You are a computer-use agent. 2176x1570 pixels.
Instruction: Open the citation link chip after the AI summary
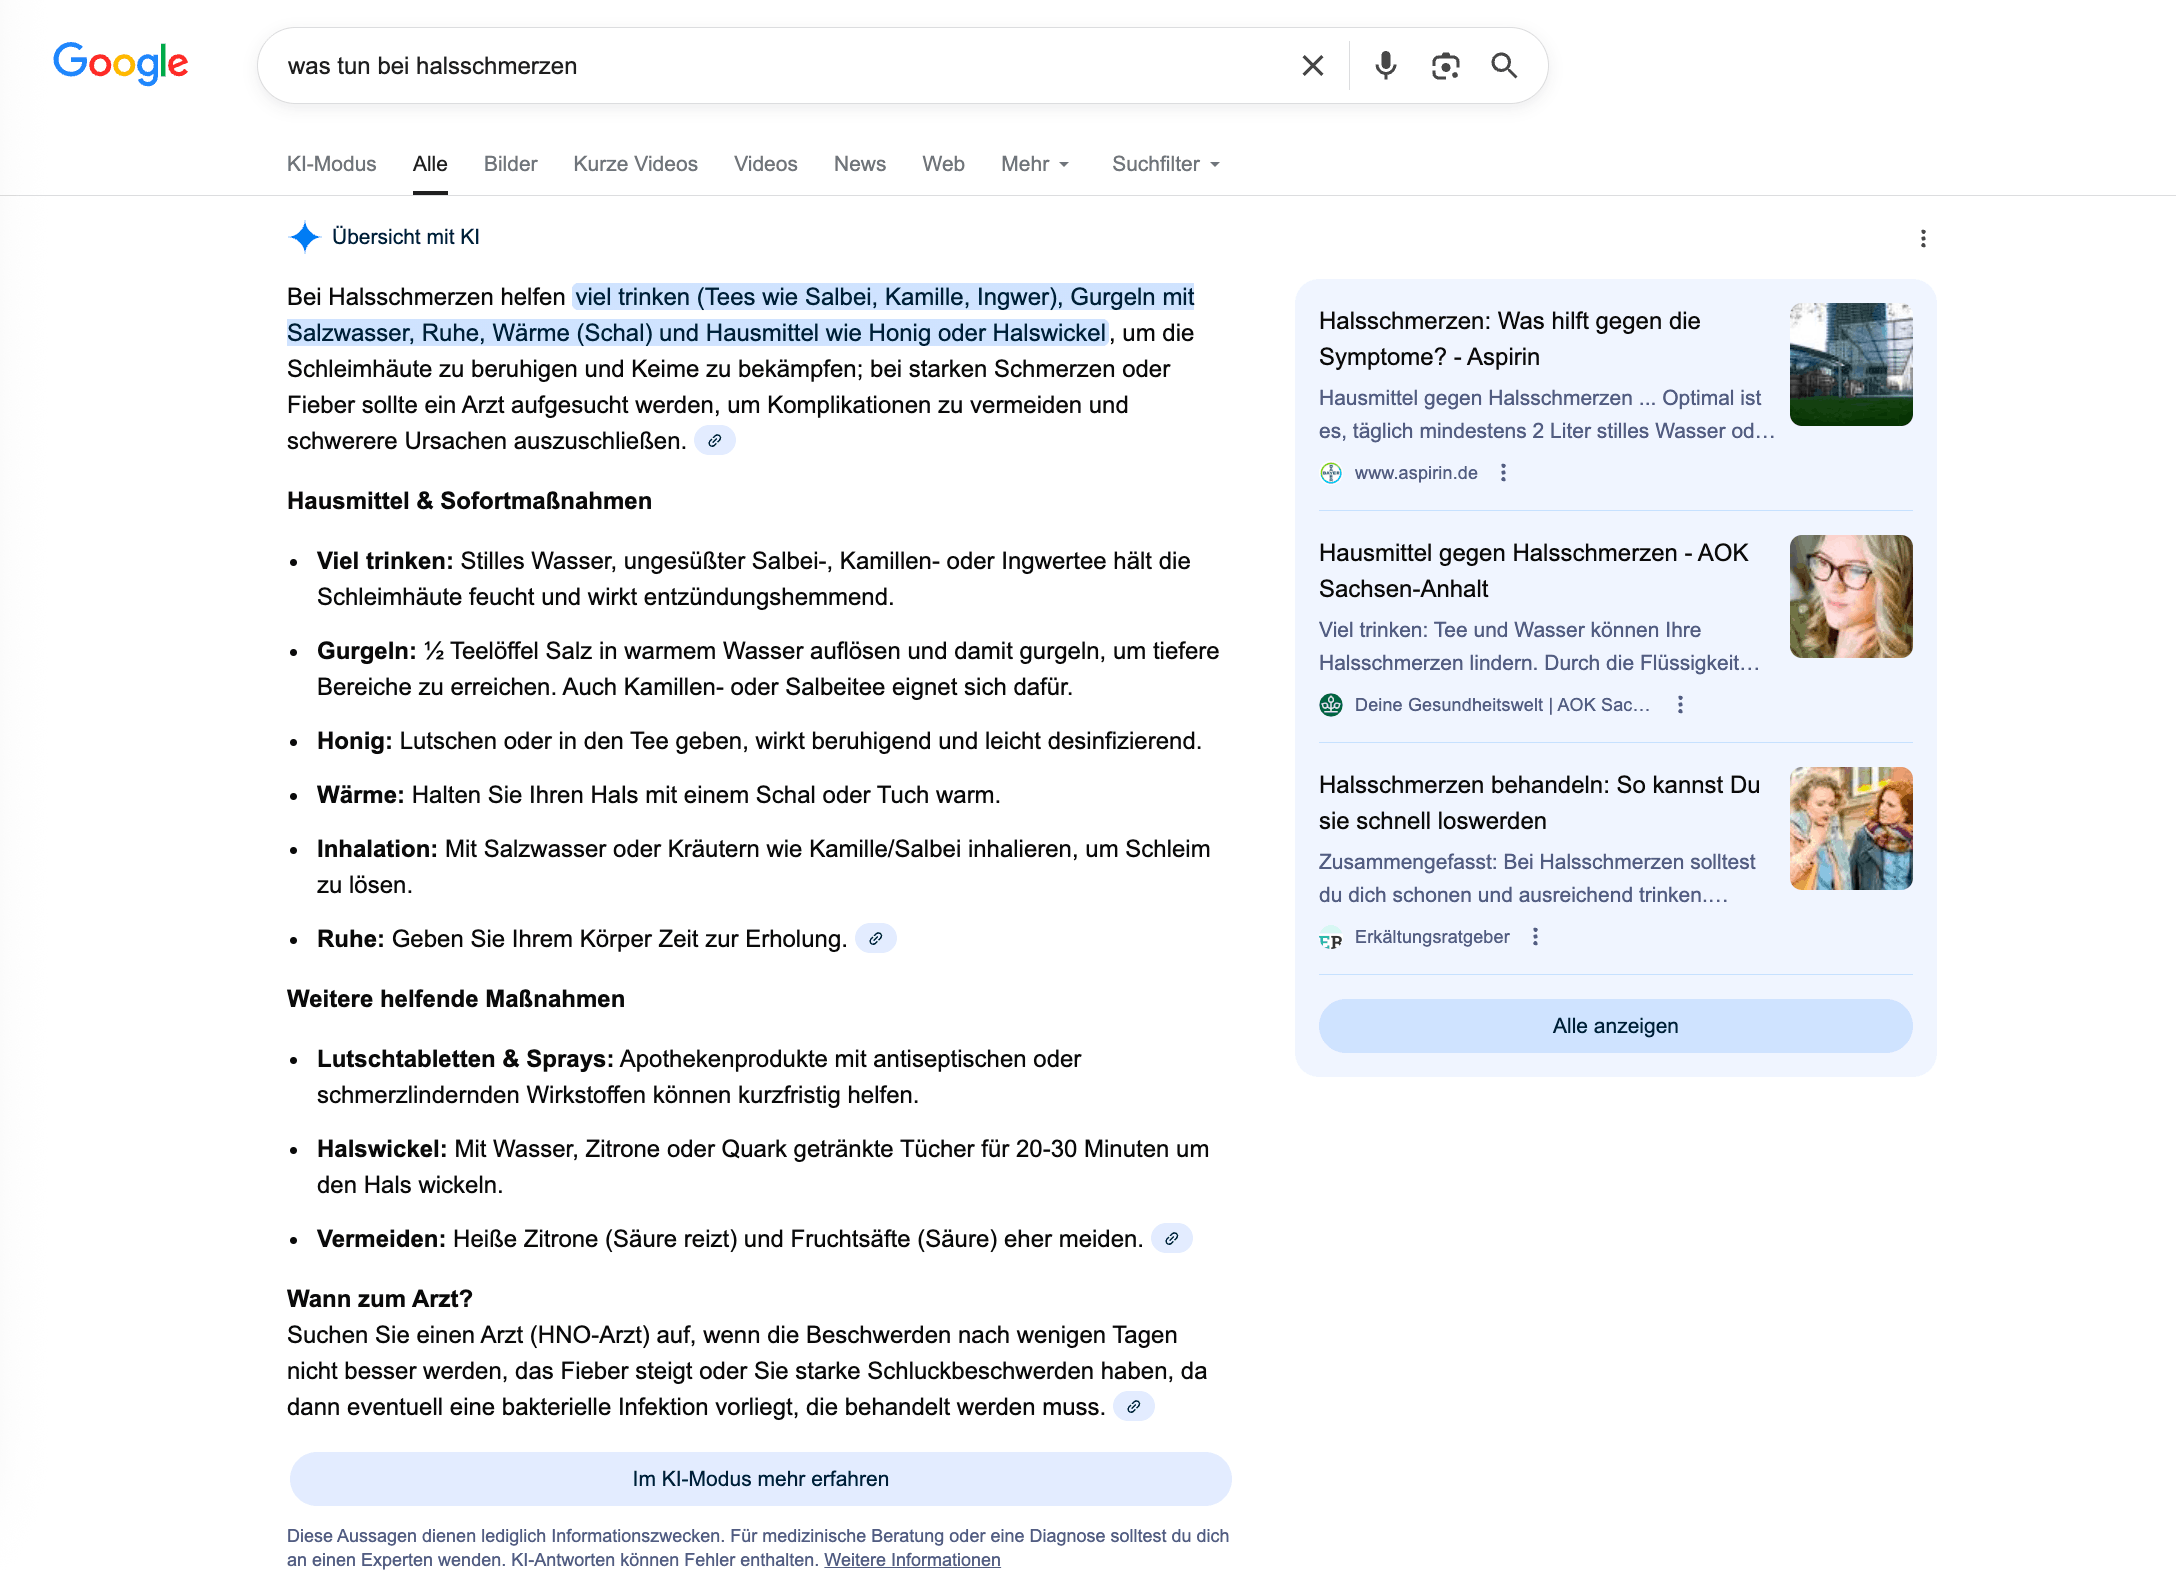715,440
